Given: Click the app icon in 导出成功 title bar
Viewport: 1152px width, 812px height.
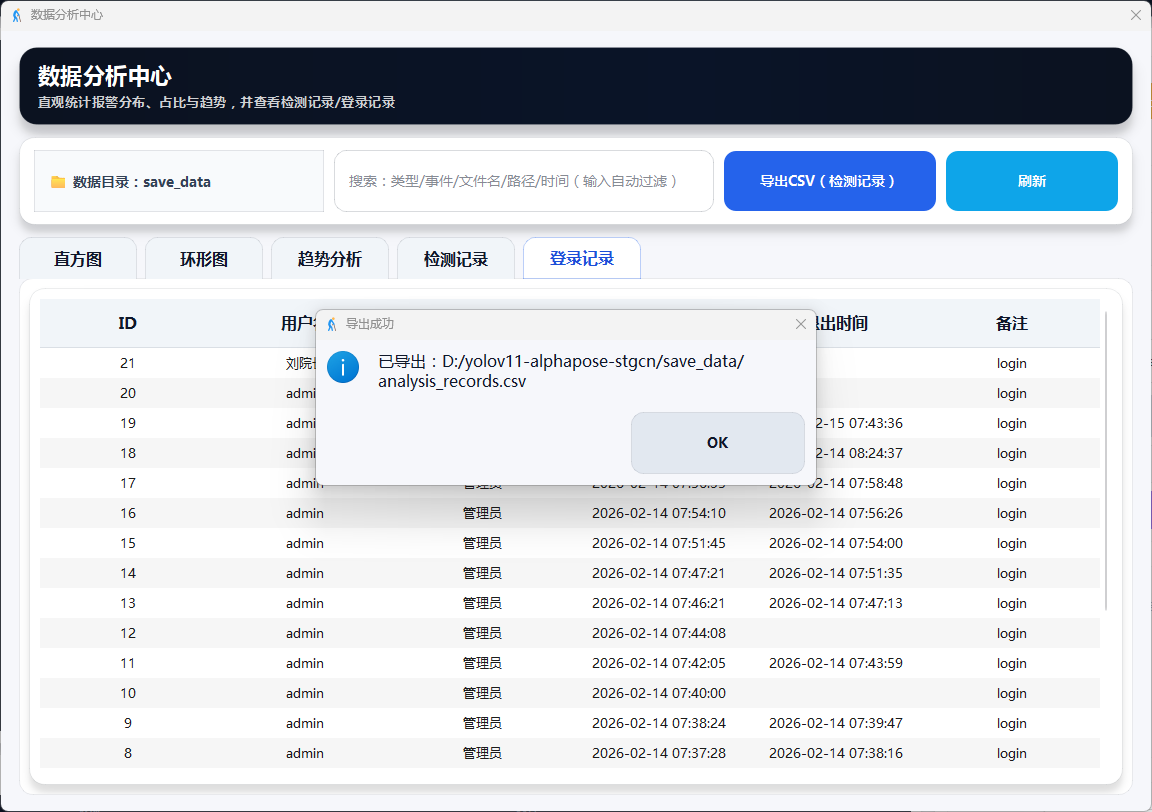Looking at the screenshot, I should pyautogui.click(x=331, y=324).
